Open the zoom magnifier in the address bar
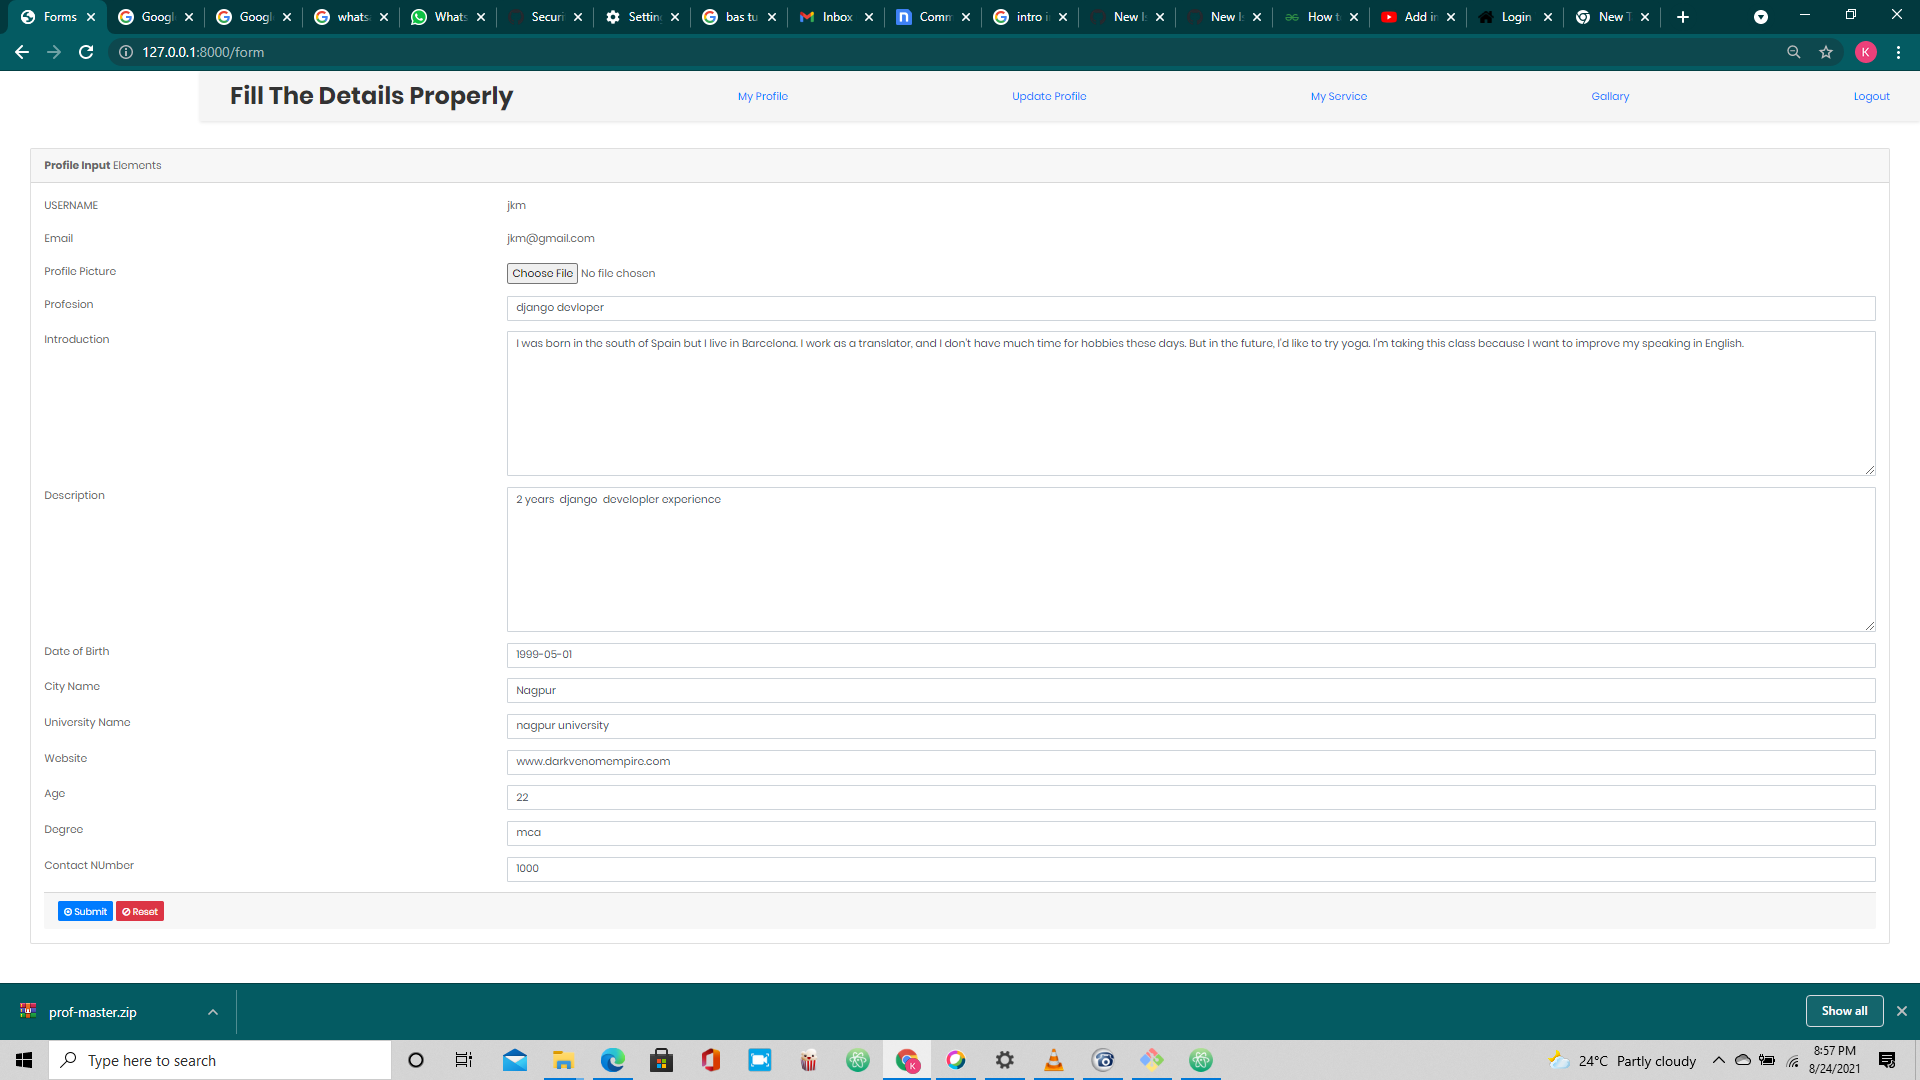The width and height of the screenshot is (1920, 1080). point(1793,52)
